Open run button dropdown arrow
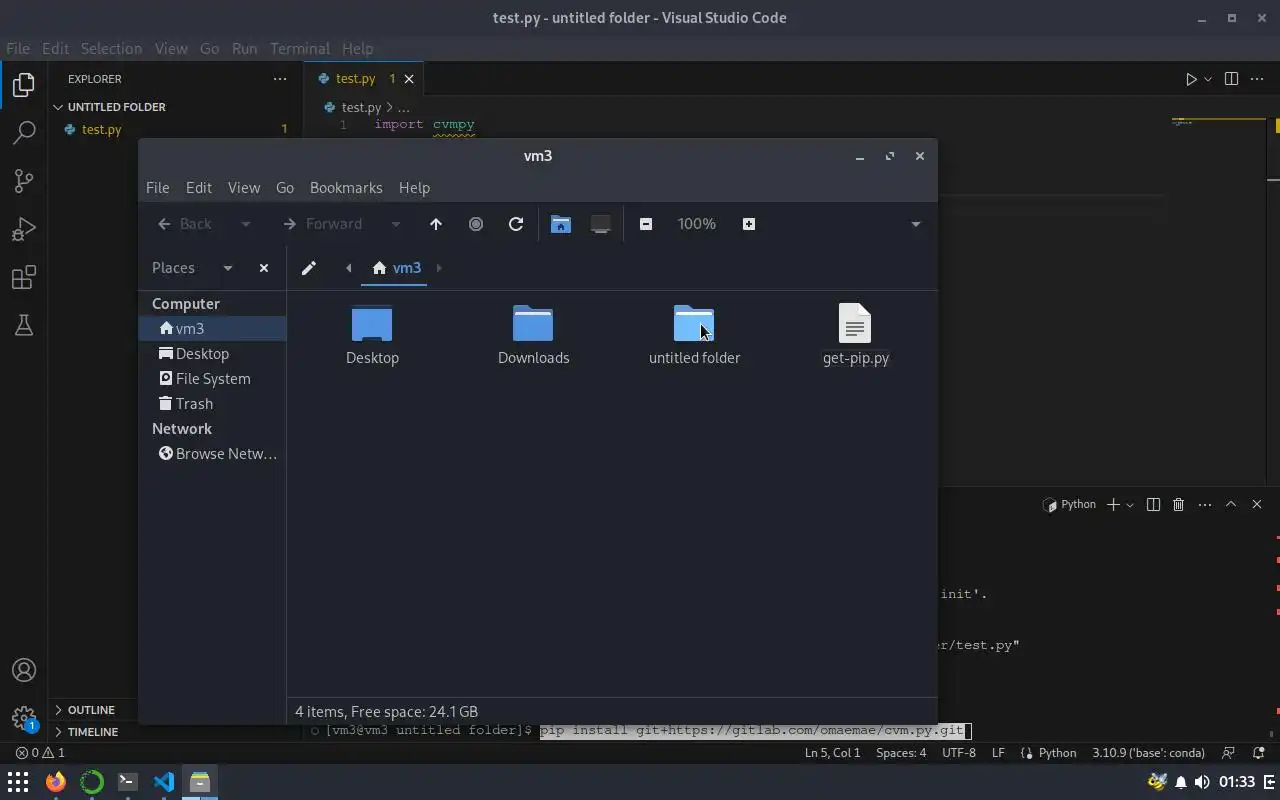The width and height of the screenshot is (1280, 800). [x=1208, y=79]
